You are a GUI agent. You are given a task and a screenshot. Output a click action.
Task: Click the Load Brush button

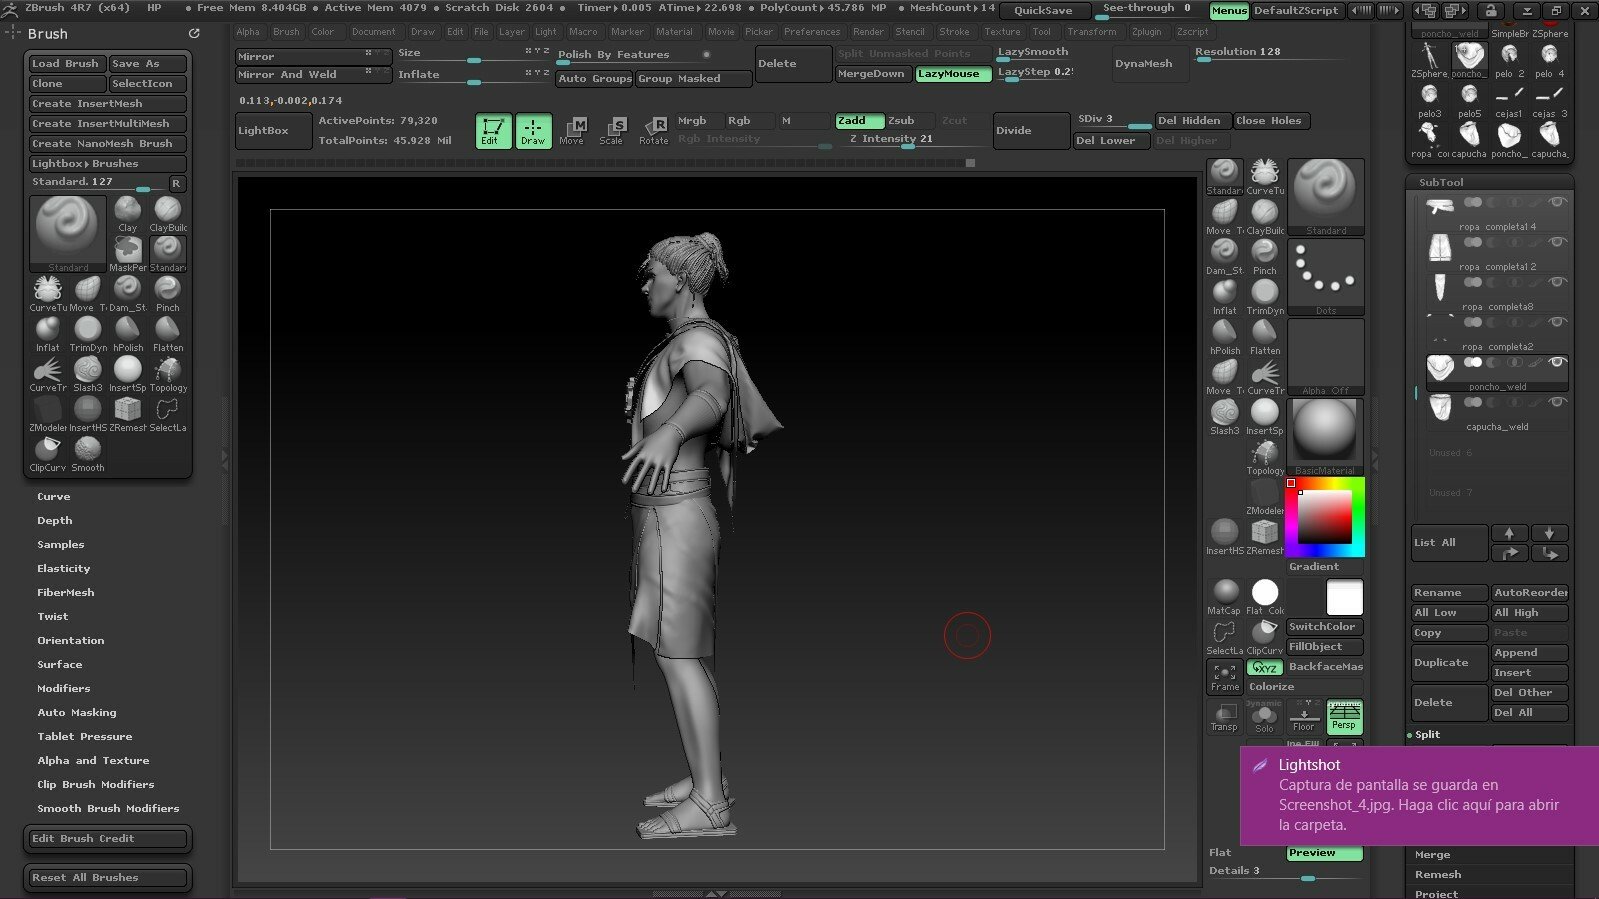click(x=65, y=63)
